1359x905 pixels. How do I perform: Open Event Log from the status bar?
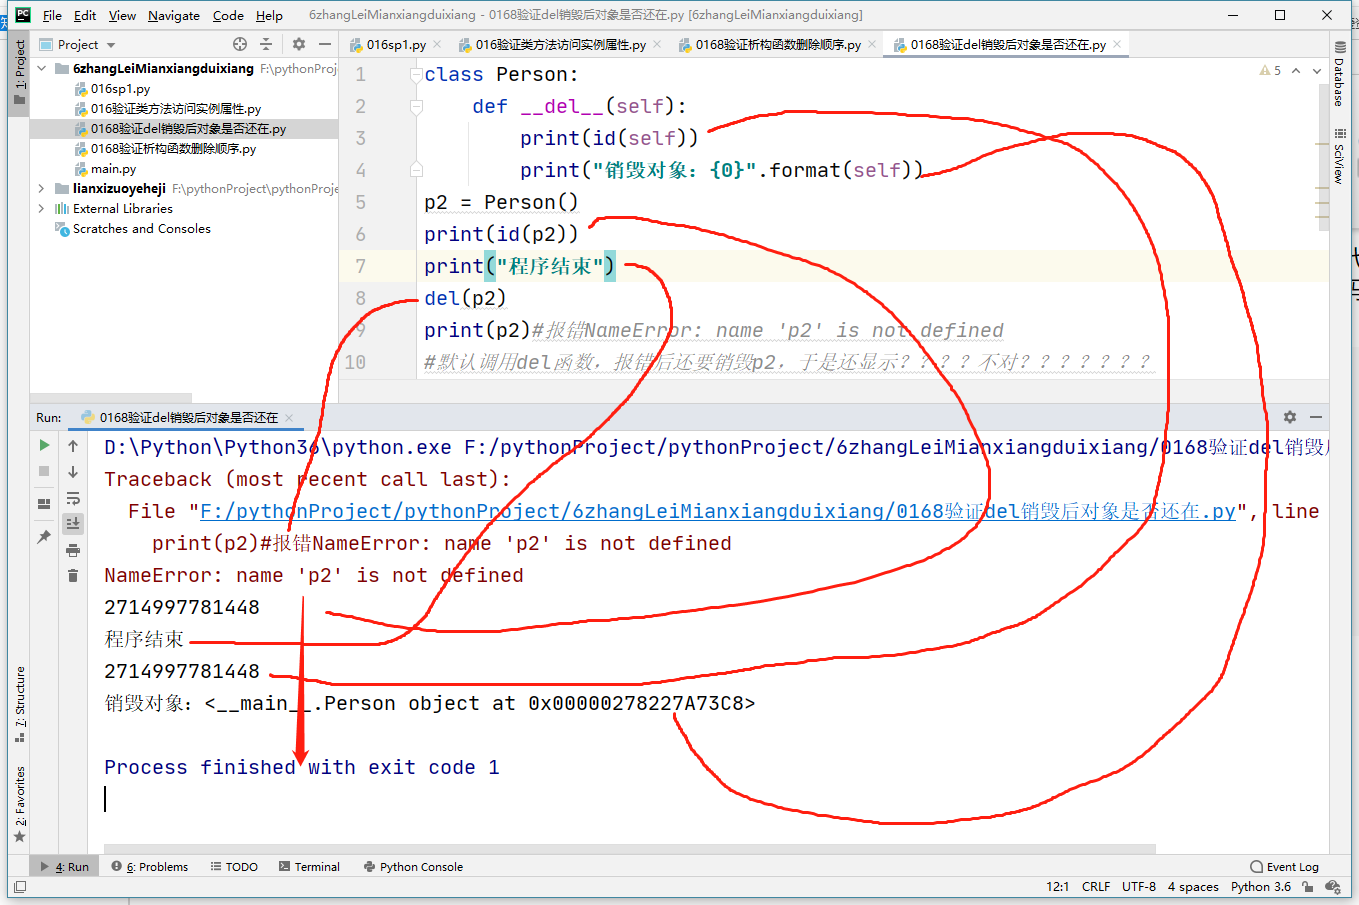click(1285, 867)
